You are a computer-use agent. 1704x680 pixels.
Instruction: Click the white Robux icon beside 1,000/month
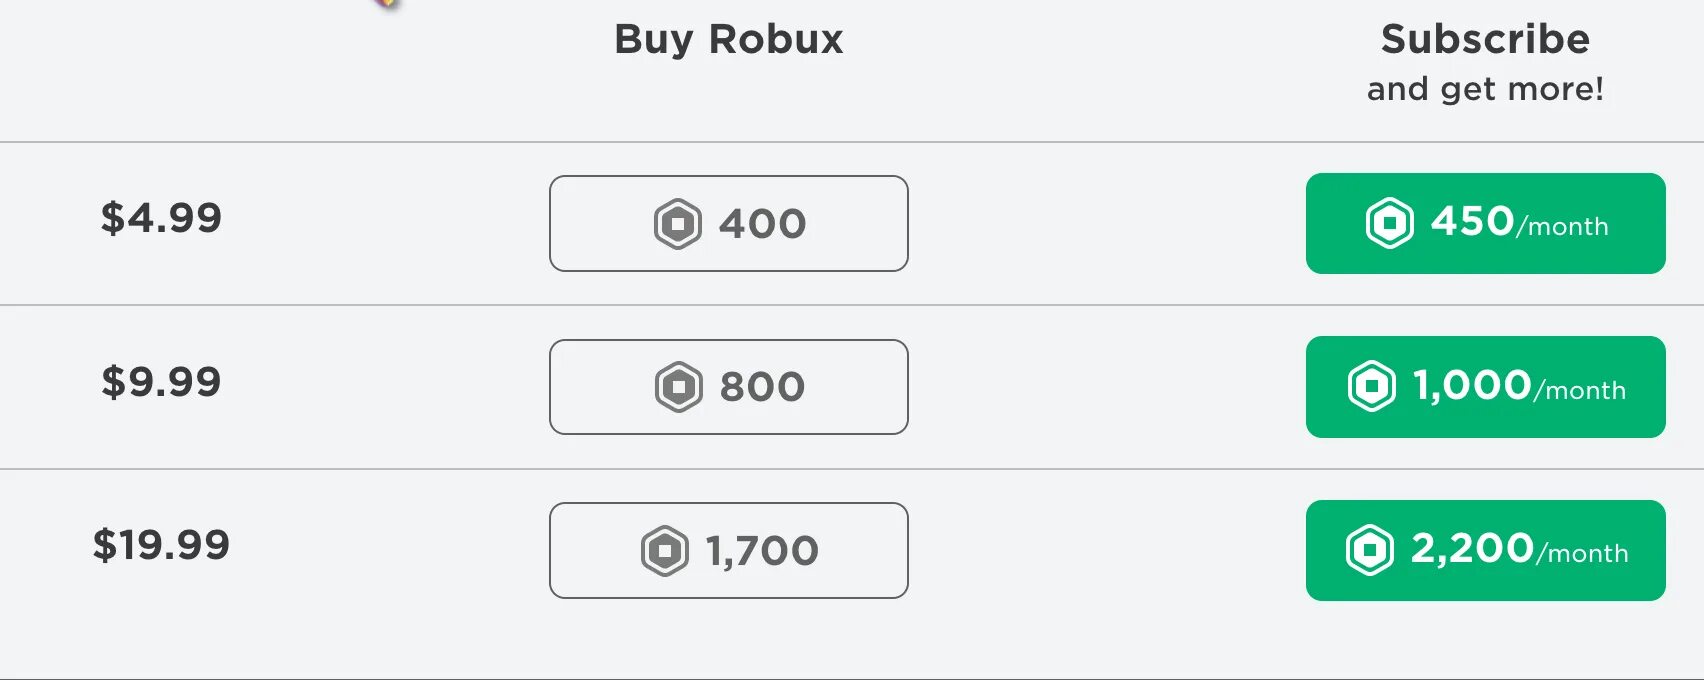click(x=1371, y=386)
